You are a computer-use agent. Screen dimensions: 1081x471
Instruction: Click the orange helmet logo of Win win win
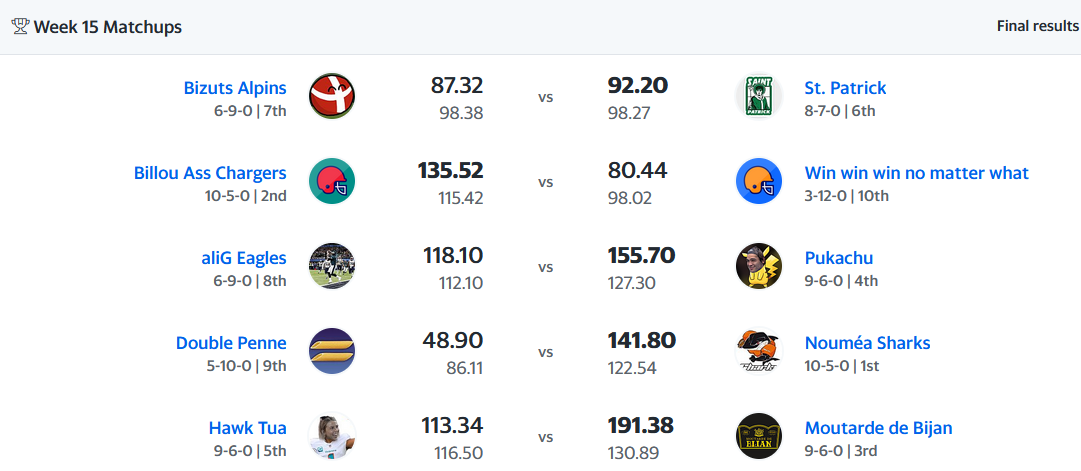[758, 181]
